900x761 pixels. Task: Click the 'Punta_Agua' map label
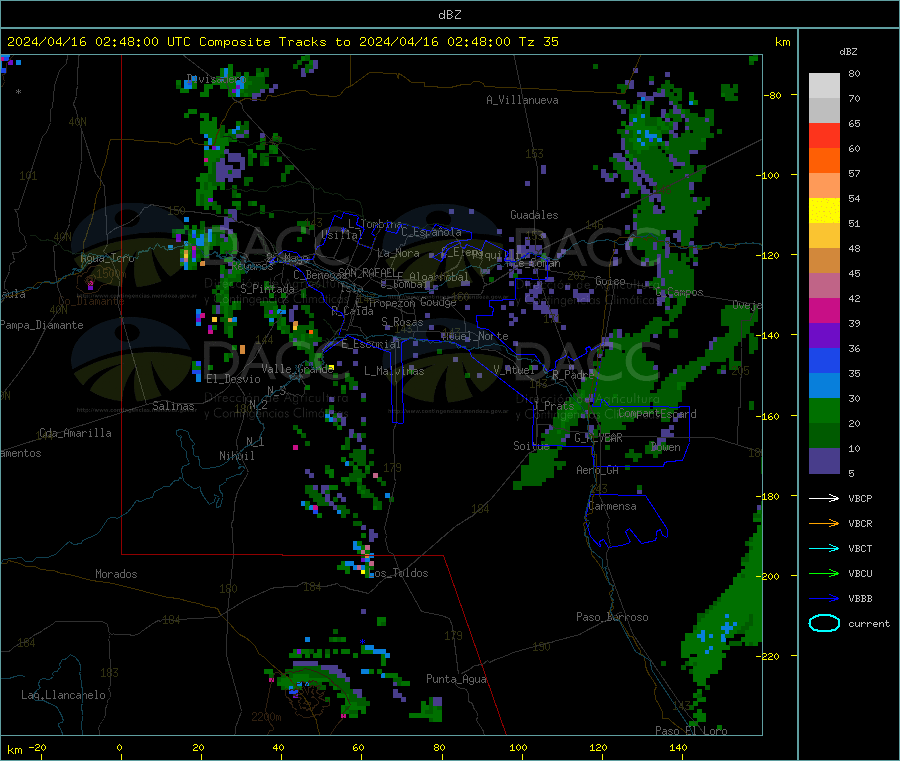pyautogui.click(x=456, y=680)
